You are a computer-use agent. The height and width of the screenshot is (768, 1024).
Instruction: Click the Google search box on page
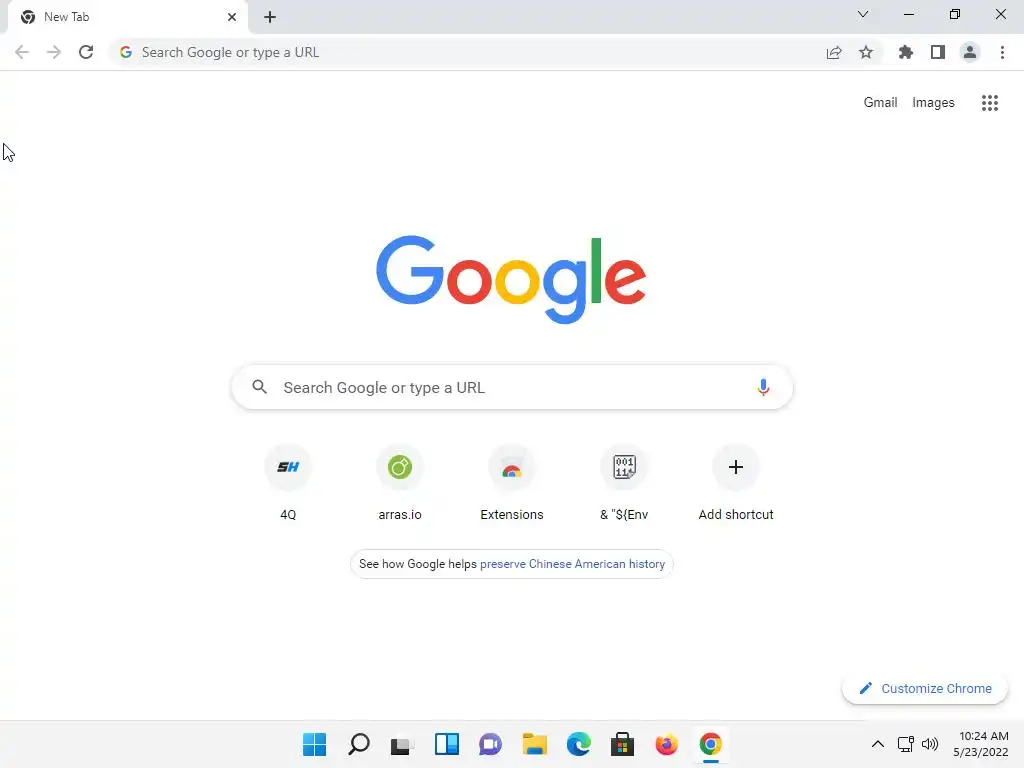pos(512,387)
